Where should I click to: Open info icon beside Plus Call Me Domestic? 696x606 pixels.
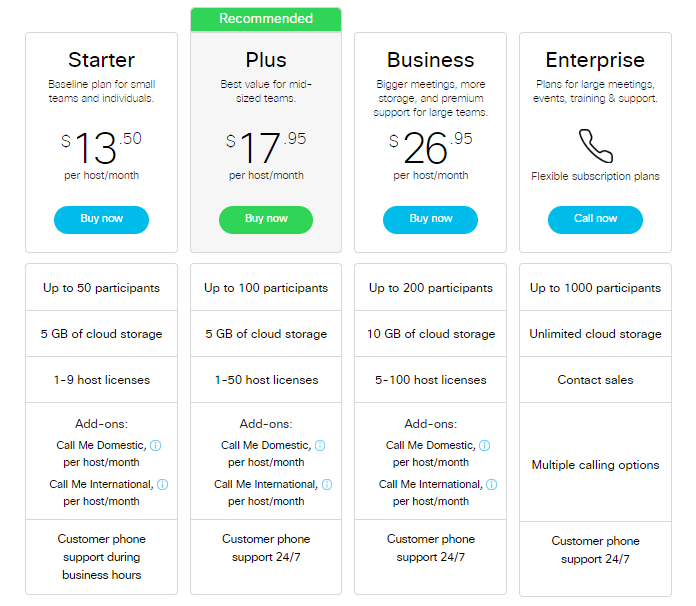coord(320,445)
